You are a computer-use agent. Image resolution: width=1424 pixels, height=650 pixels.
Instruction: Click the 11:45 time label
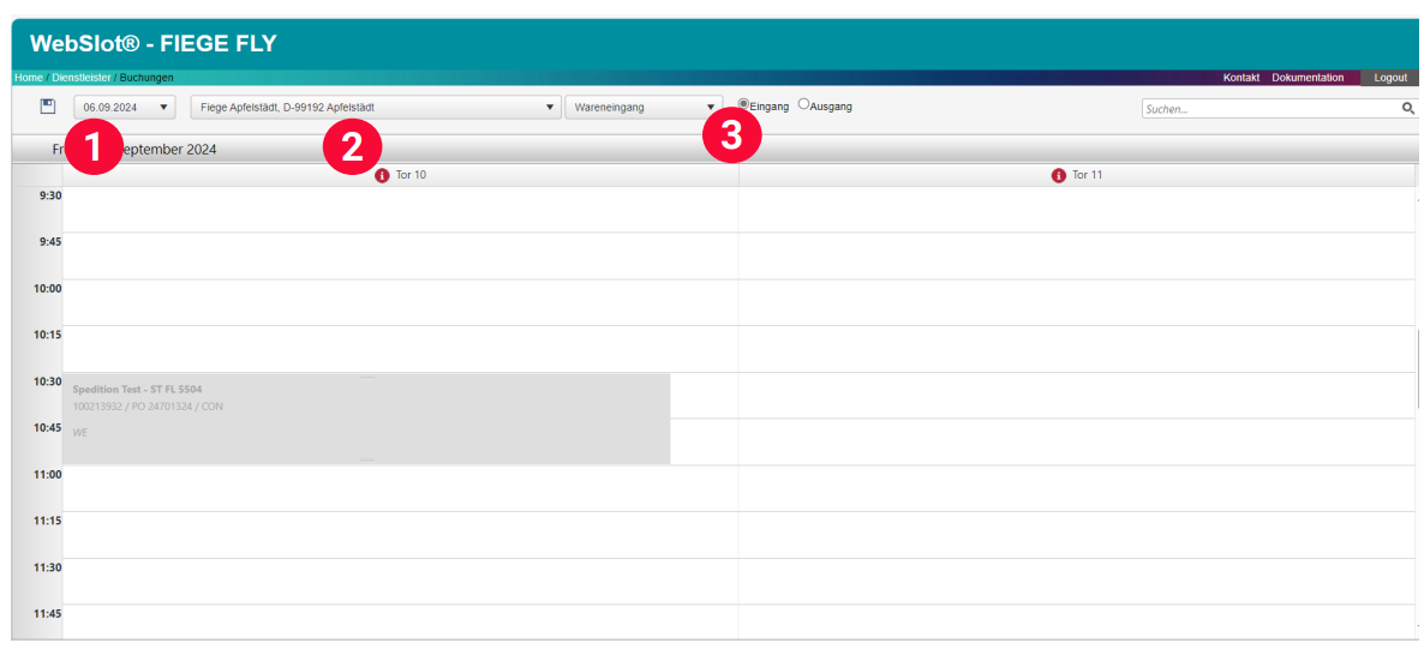tap(48, 613)
